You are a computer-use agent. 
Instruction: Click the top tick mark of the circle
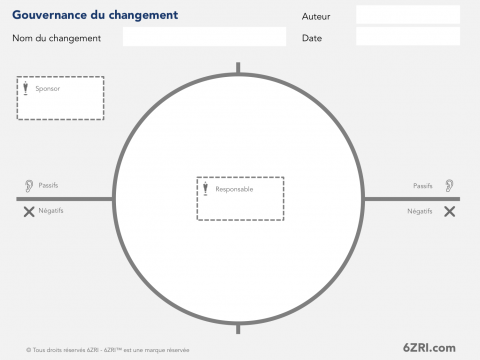click(238, 68)
